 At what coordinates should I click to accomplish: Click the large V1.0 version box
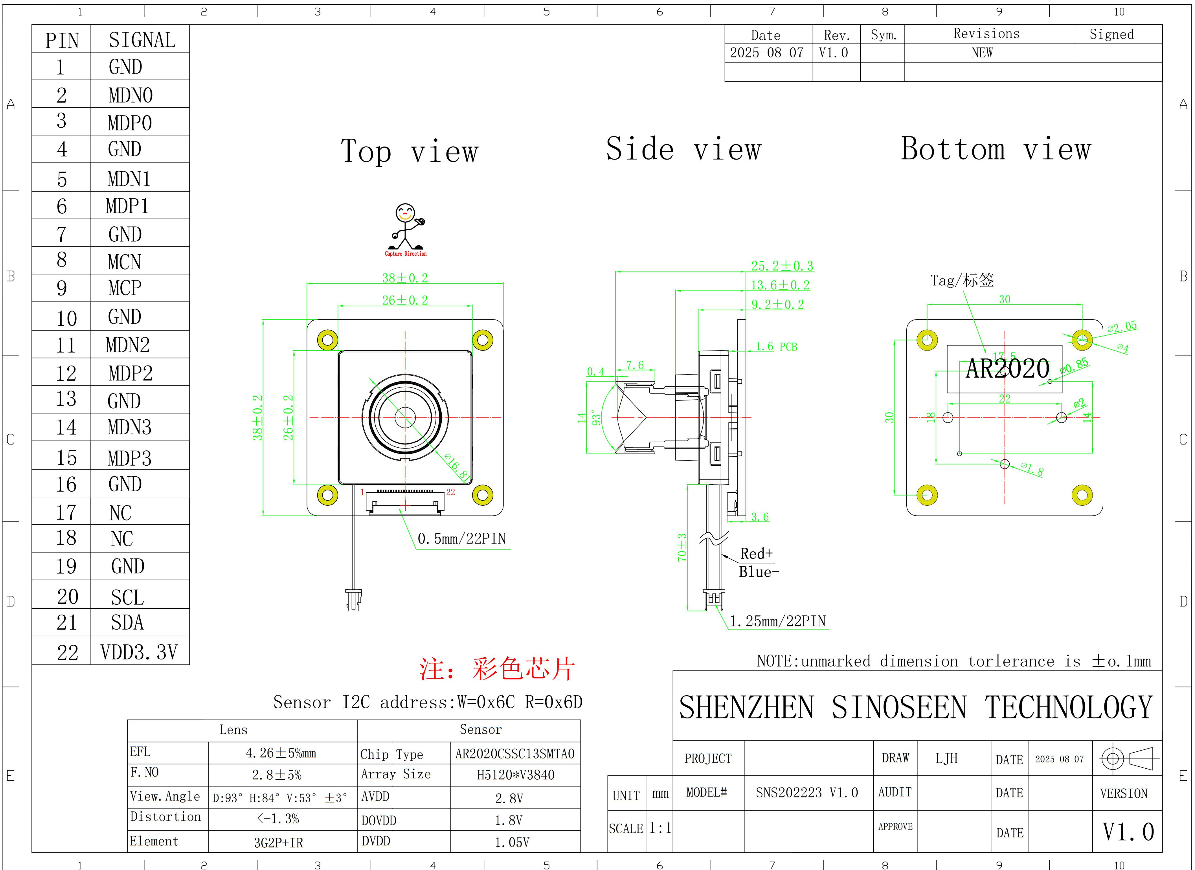coord(1127,832)
